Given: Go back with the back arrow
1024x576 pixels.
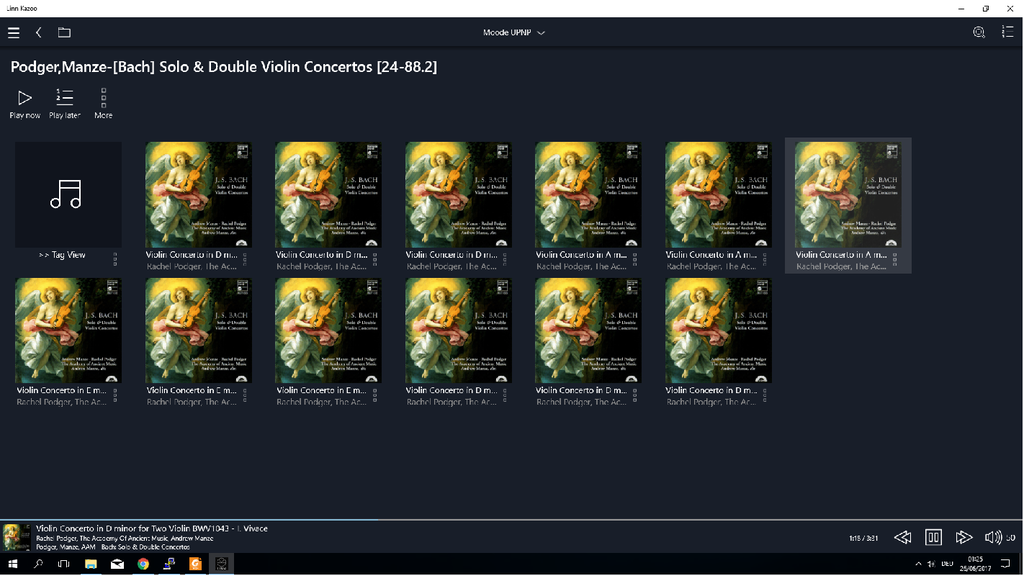Looking at the screenshot, I should (x=39, y=32).
